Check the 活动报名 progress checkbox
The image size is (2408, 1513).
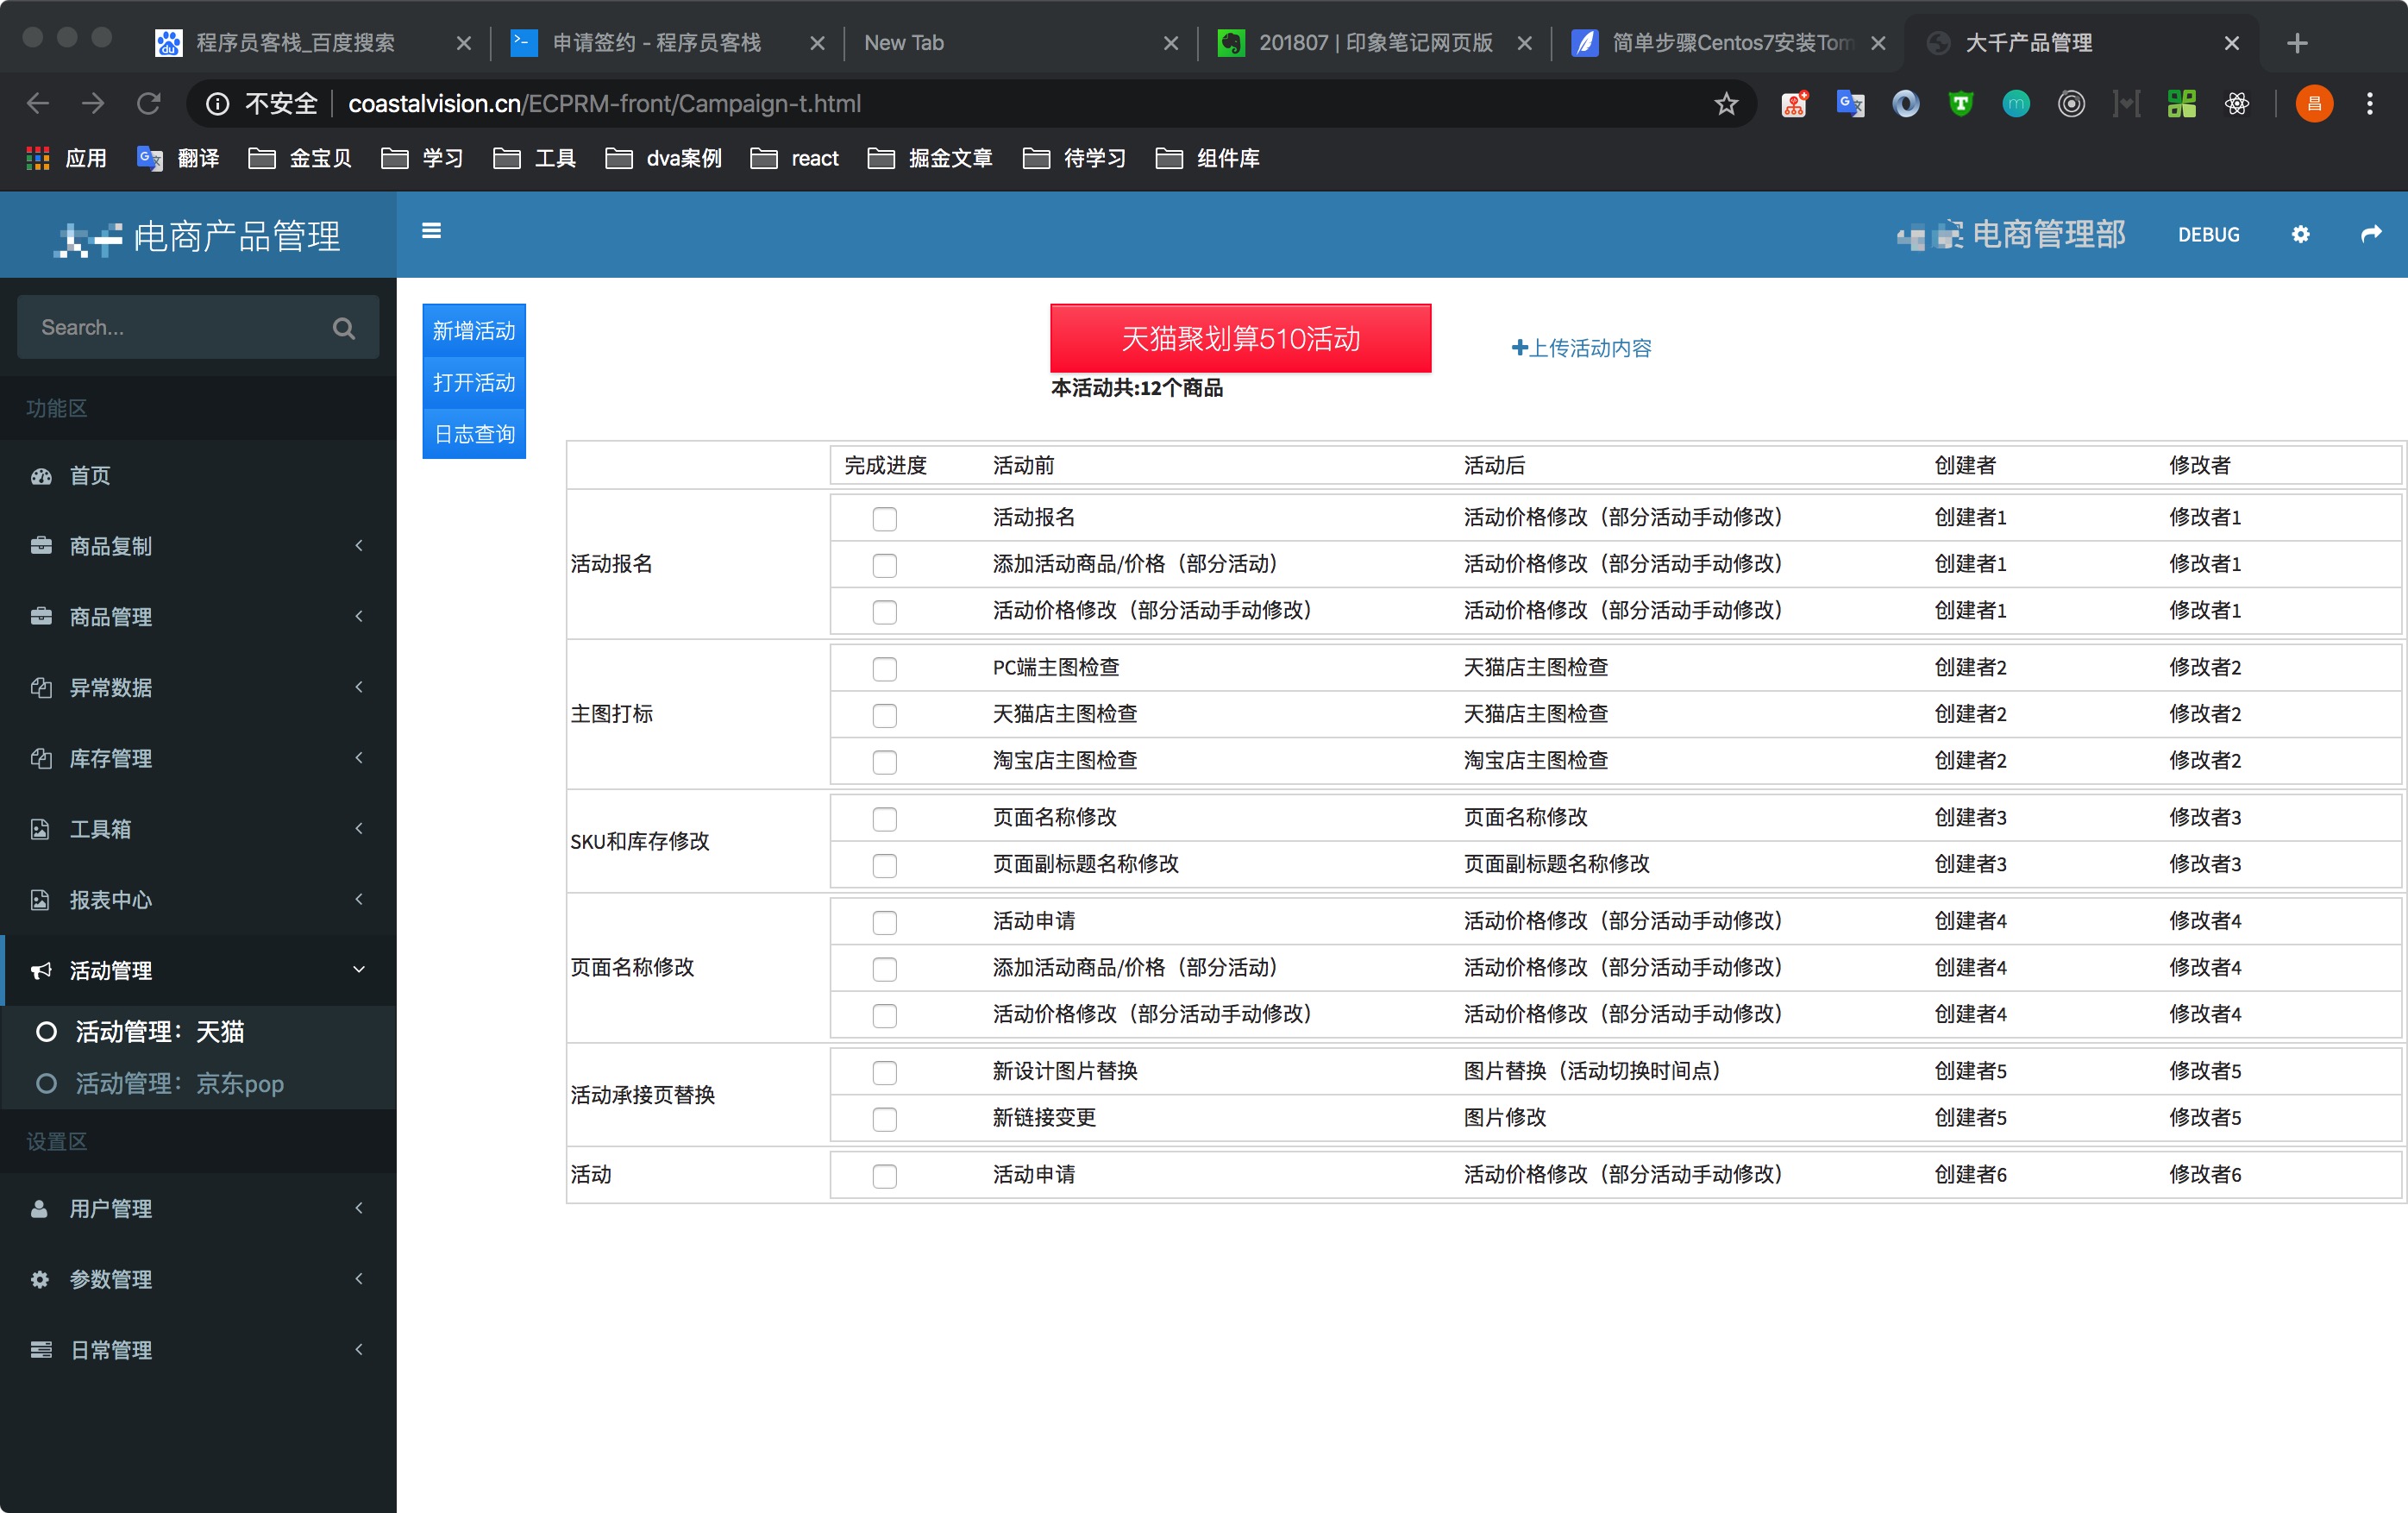[x=884, y=519]
